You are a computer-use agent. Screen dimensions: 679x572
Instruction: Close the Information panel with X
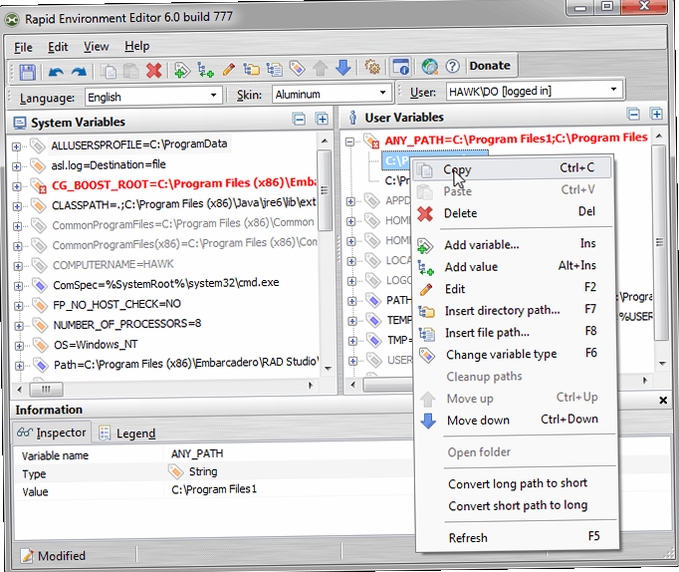(x=663, y=401)
